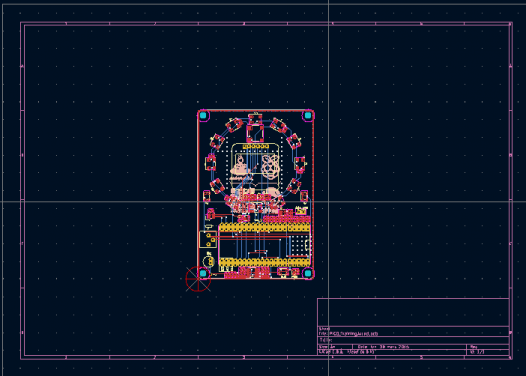This screenshot has height=376, width=526.
Task: Click the Date field in title block
Action: [x=383, y=346]
